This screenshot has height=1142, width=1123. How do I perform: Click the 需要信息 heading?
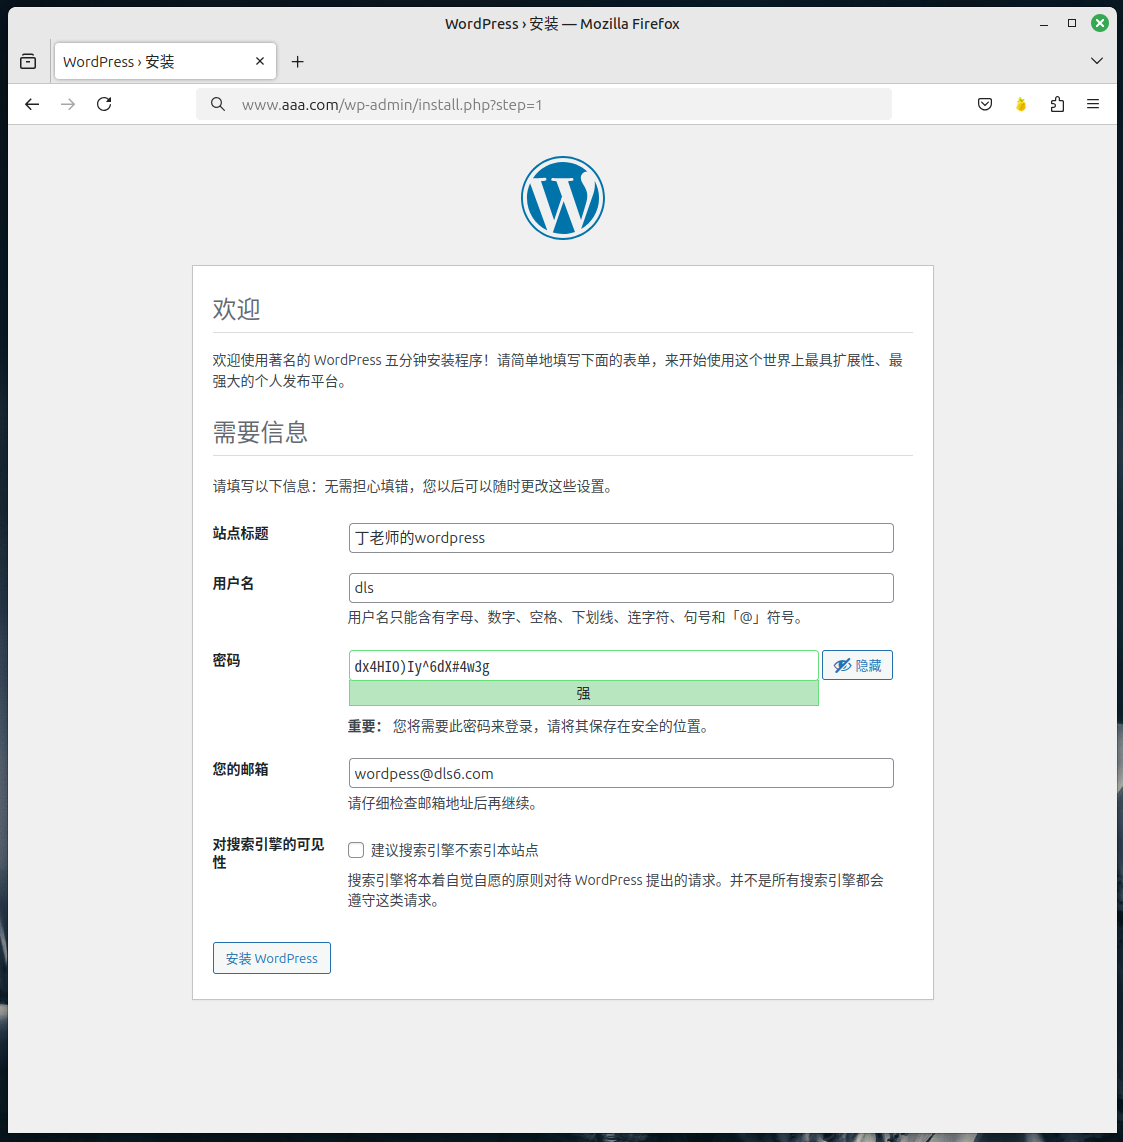click(x=260, y=432)
